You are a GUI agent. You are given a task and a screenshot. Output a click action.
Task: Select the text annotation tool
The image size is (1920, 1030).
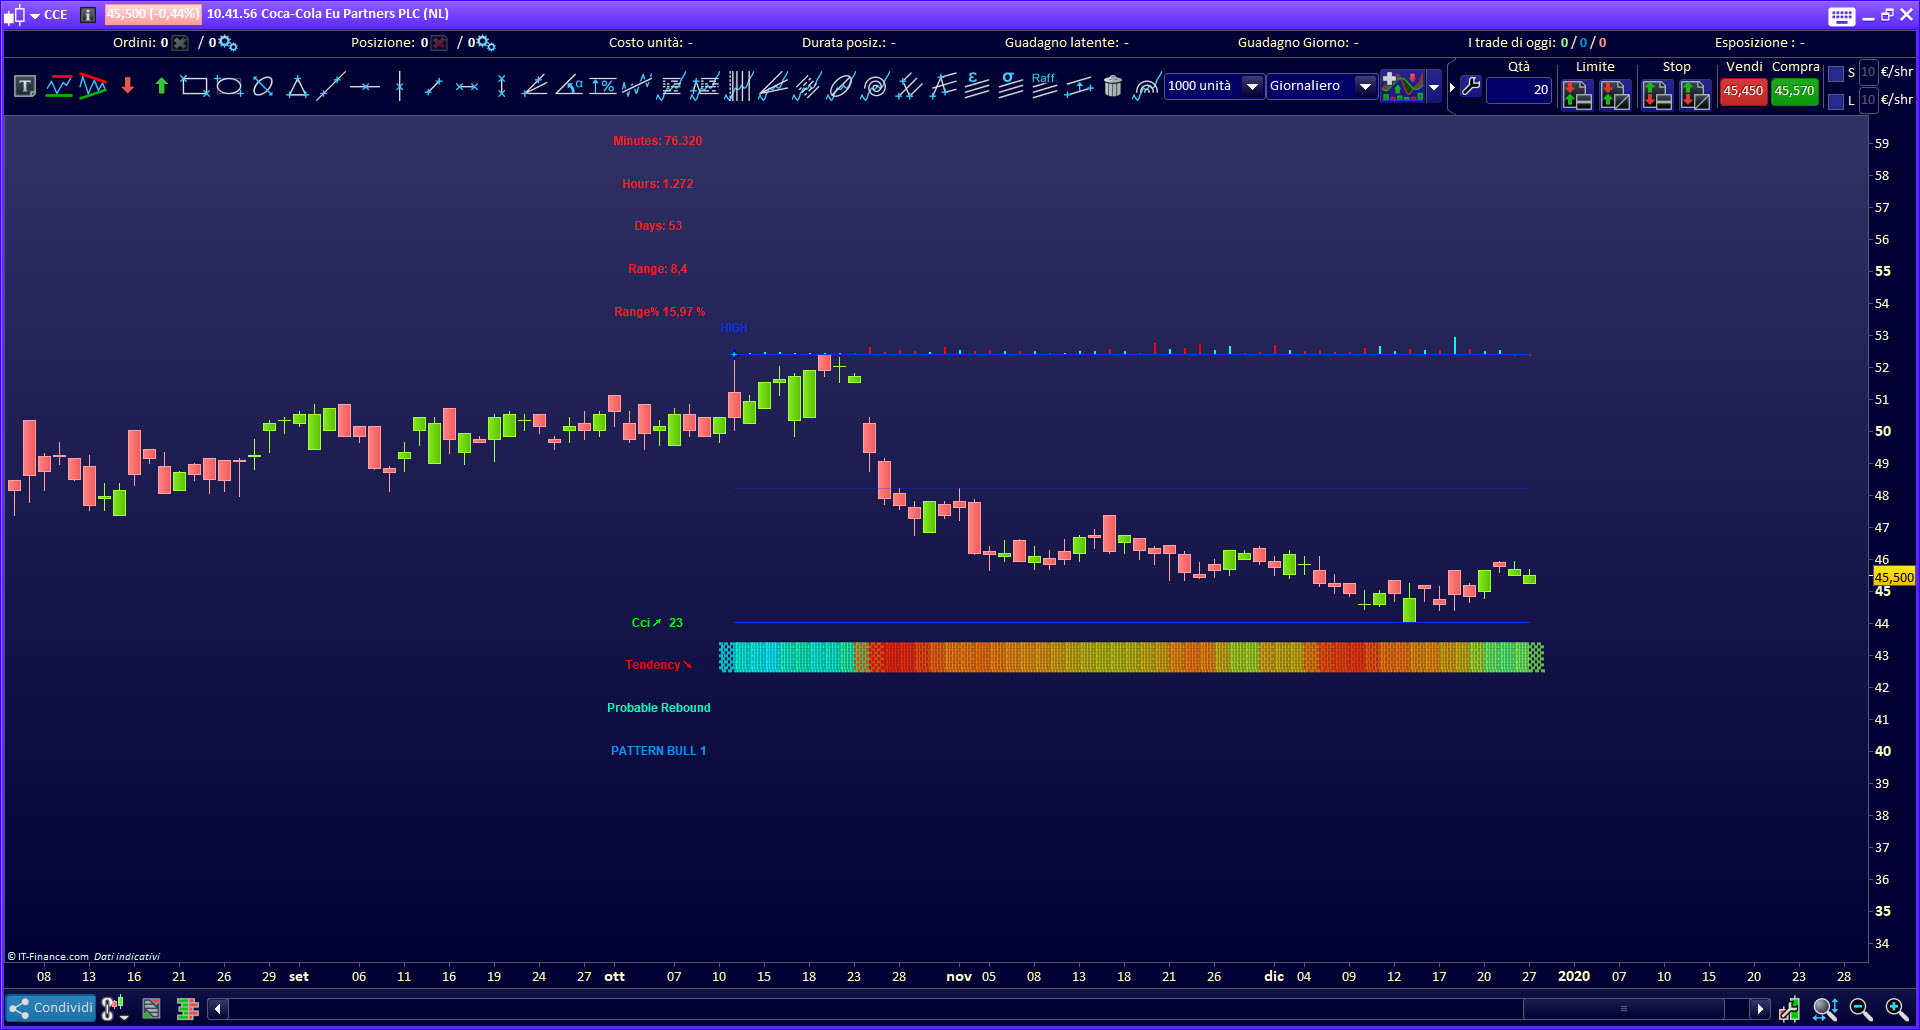(25, 87)
